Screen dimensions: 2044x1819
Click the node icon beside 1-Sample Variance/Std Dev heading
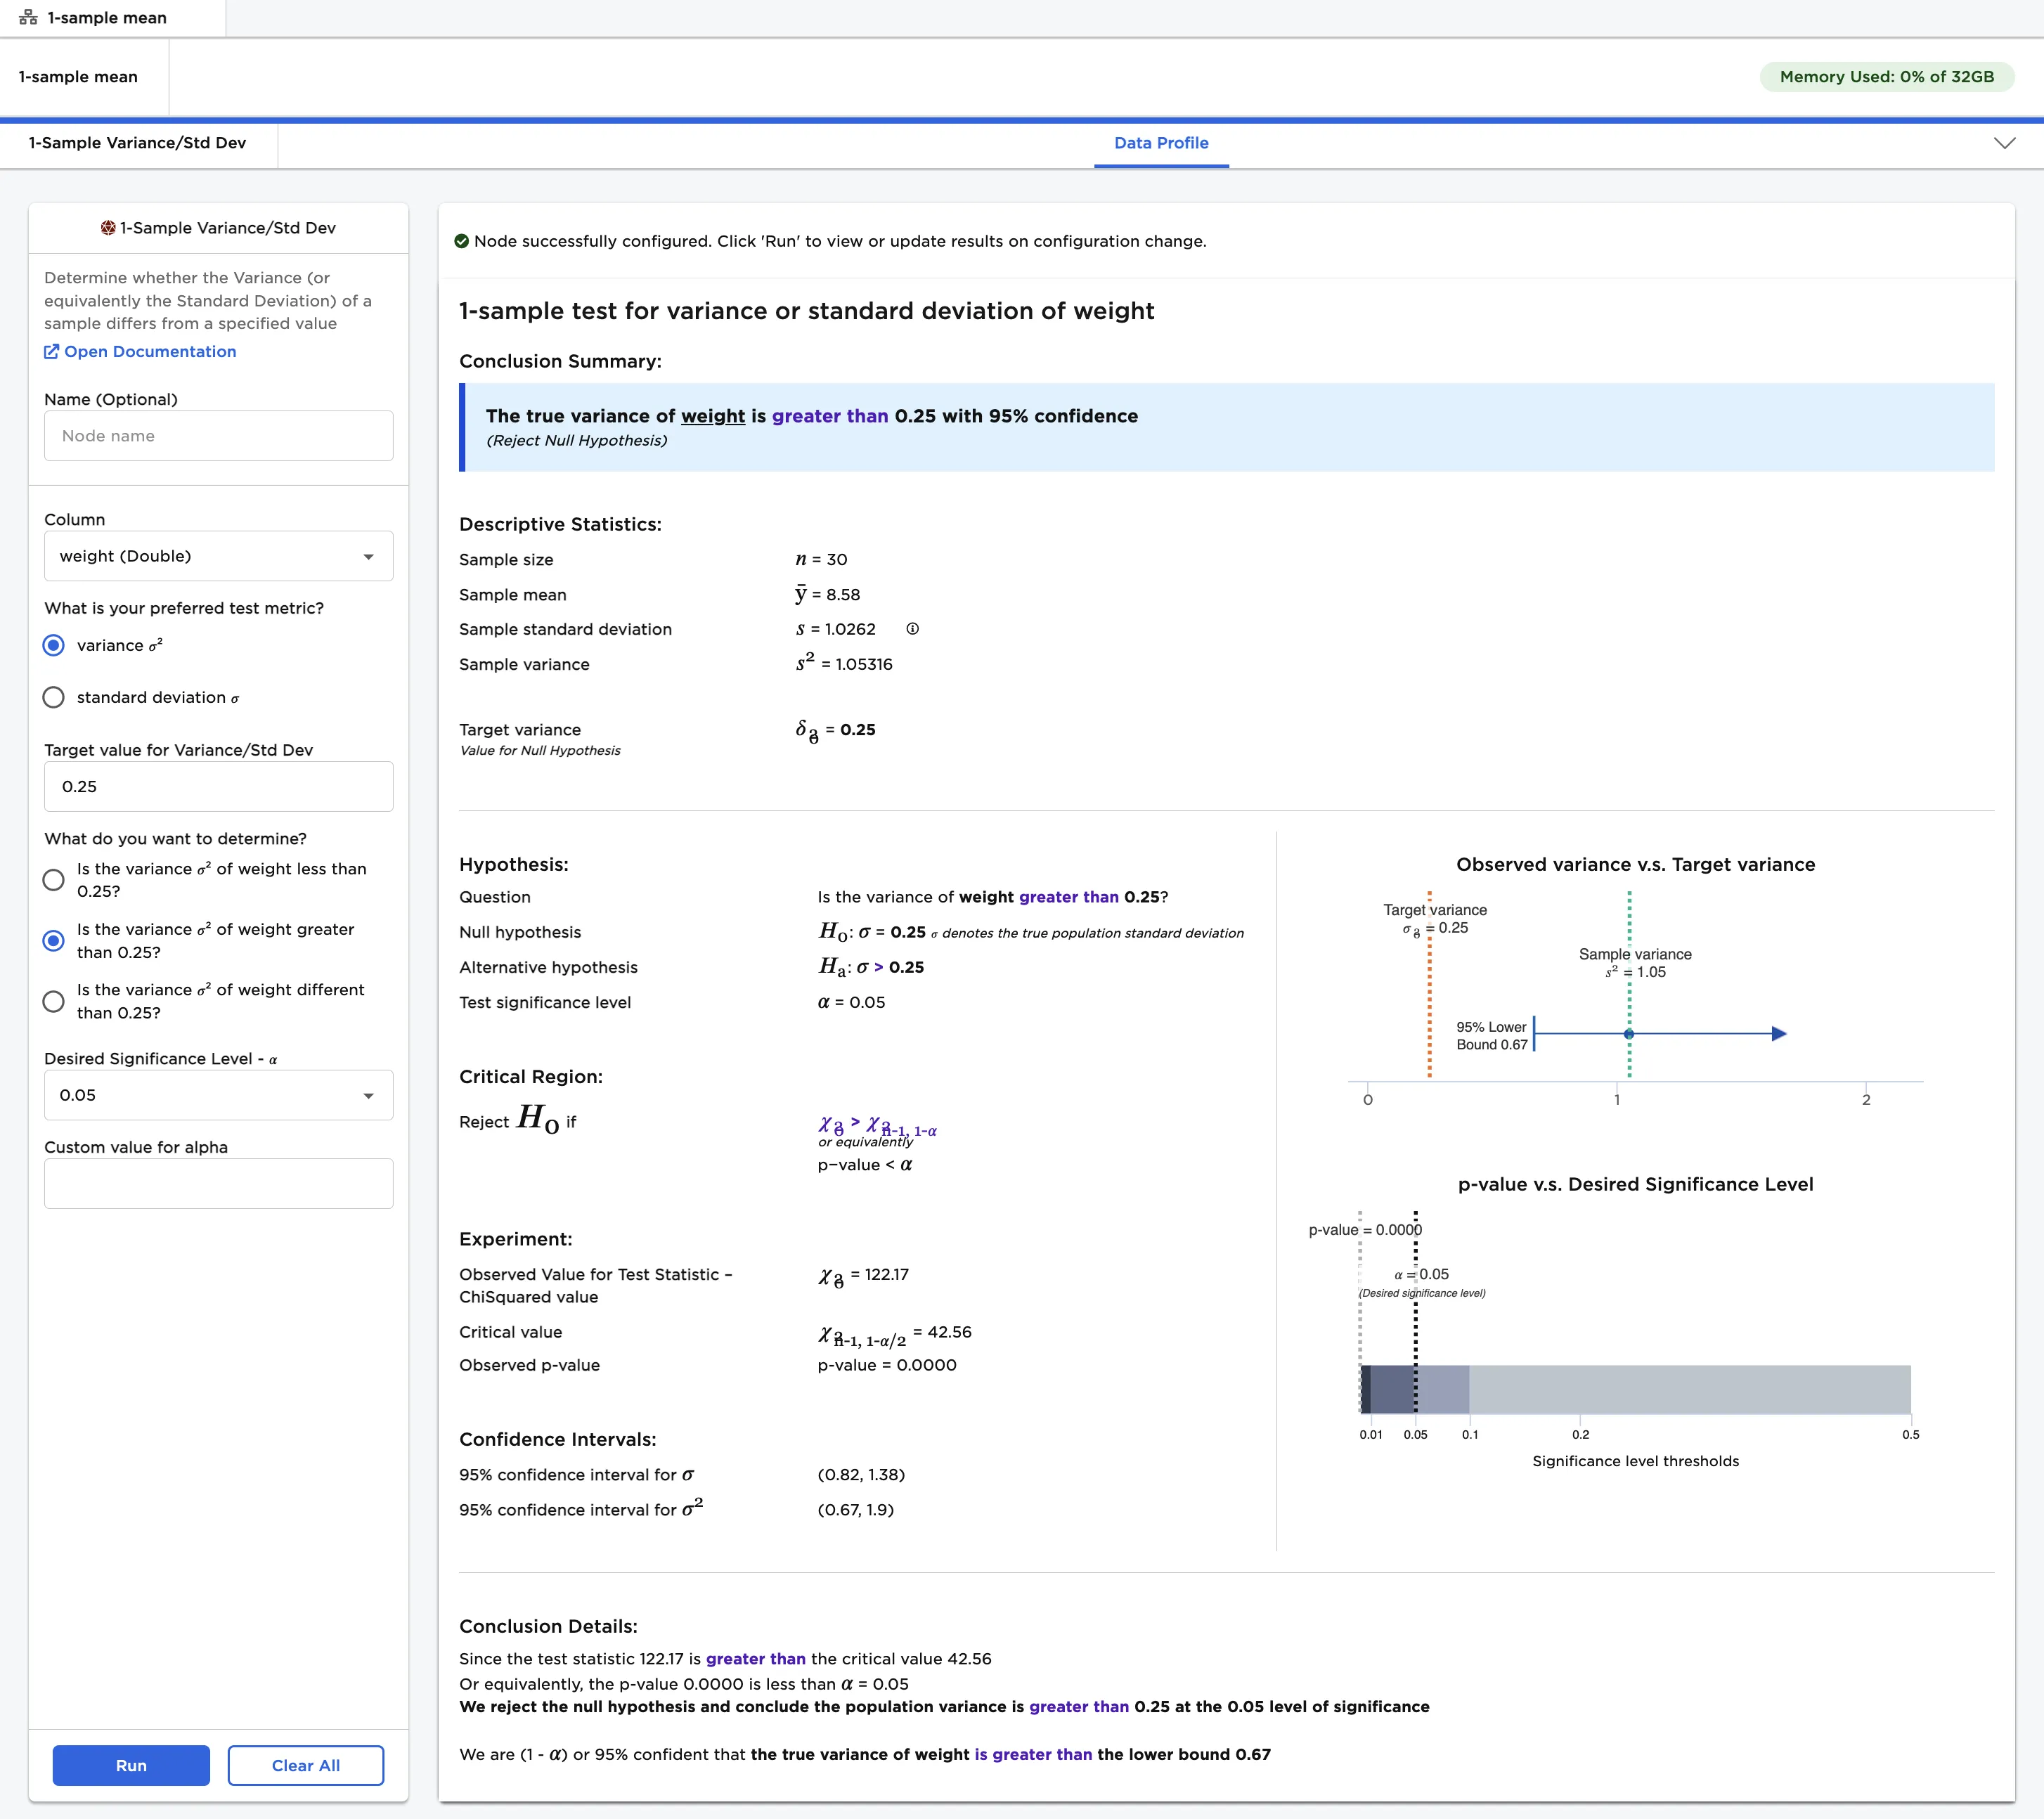click(x=109, y=227)
